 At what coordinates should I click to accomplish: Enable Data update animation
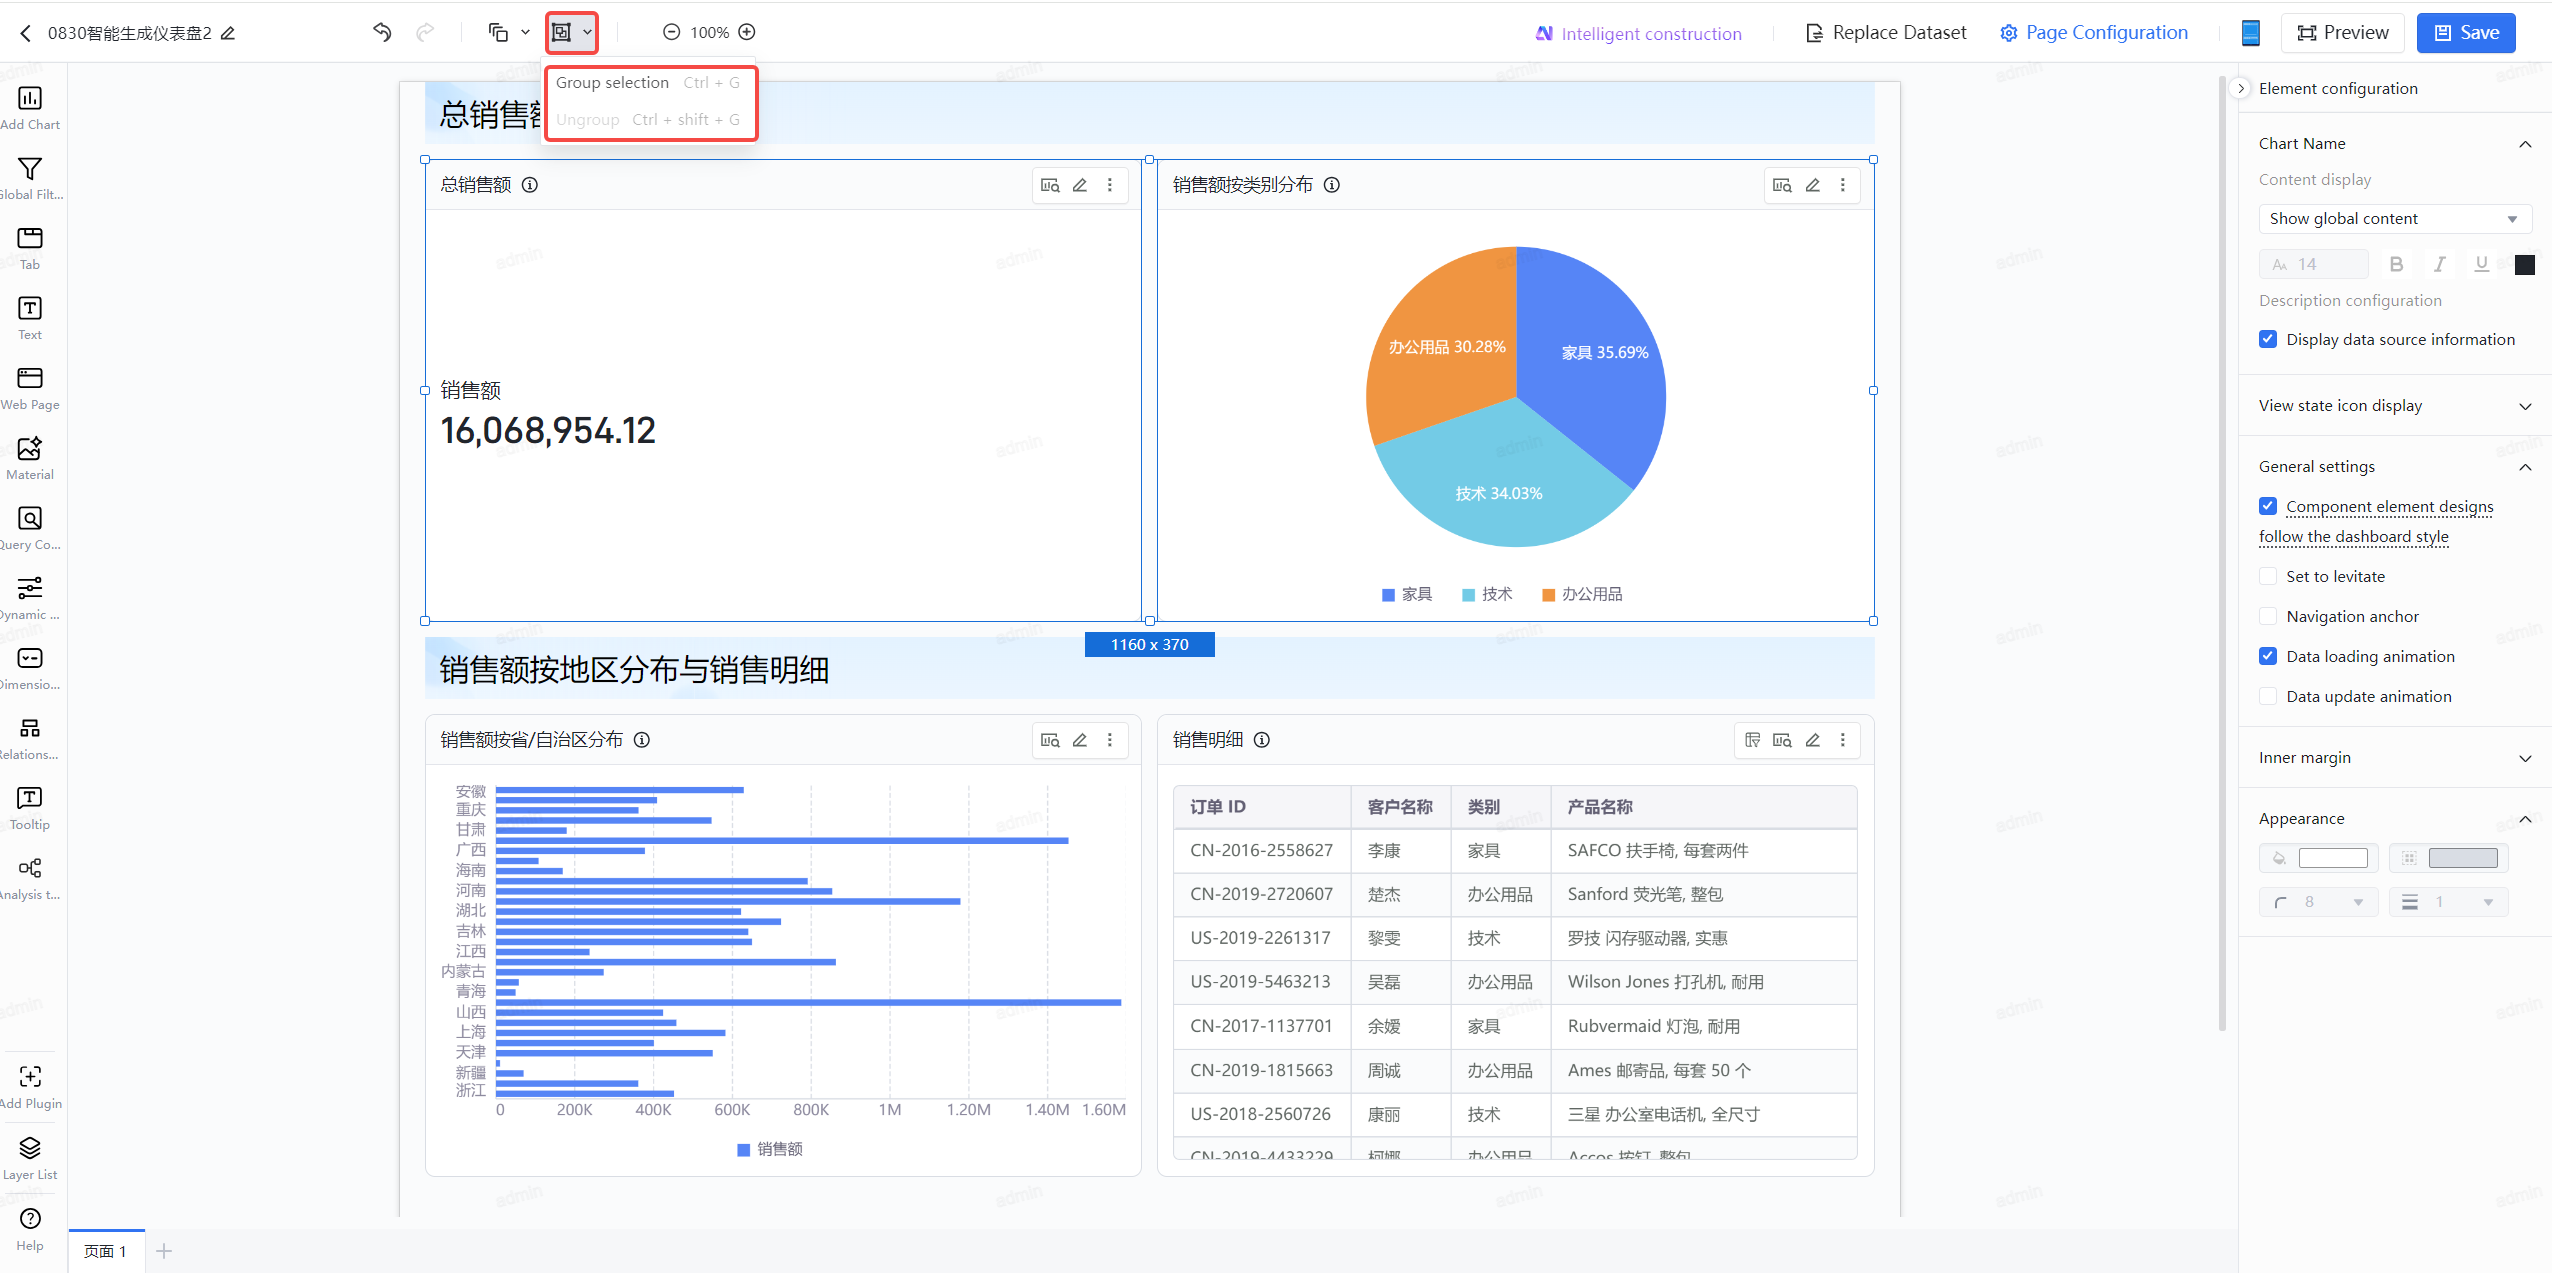2268,696
